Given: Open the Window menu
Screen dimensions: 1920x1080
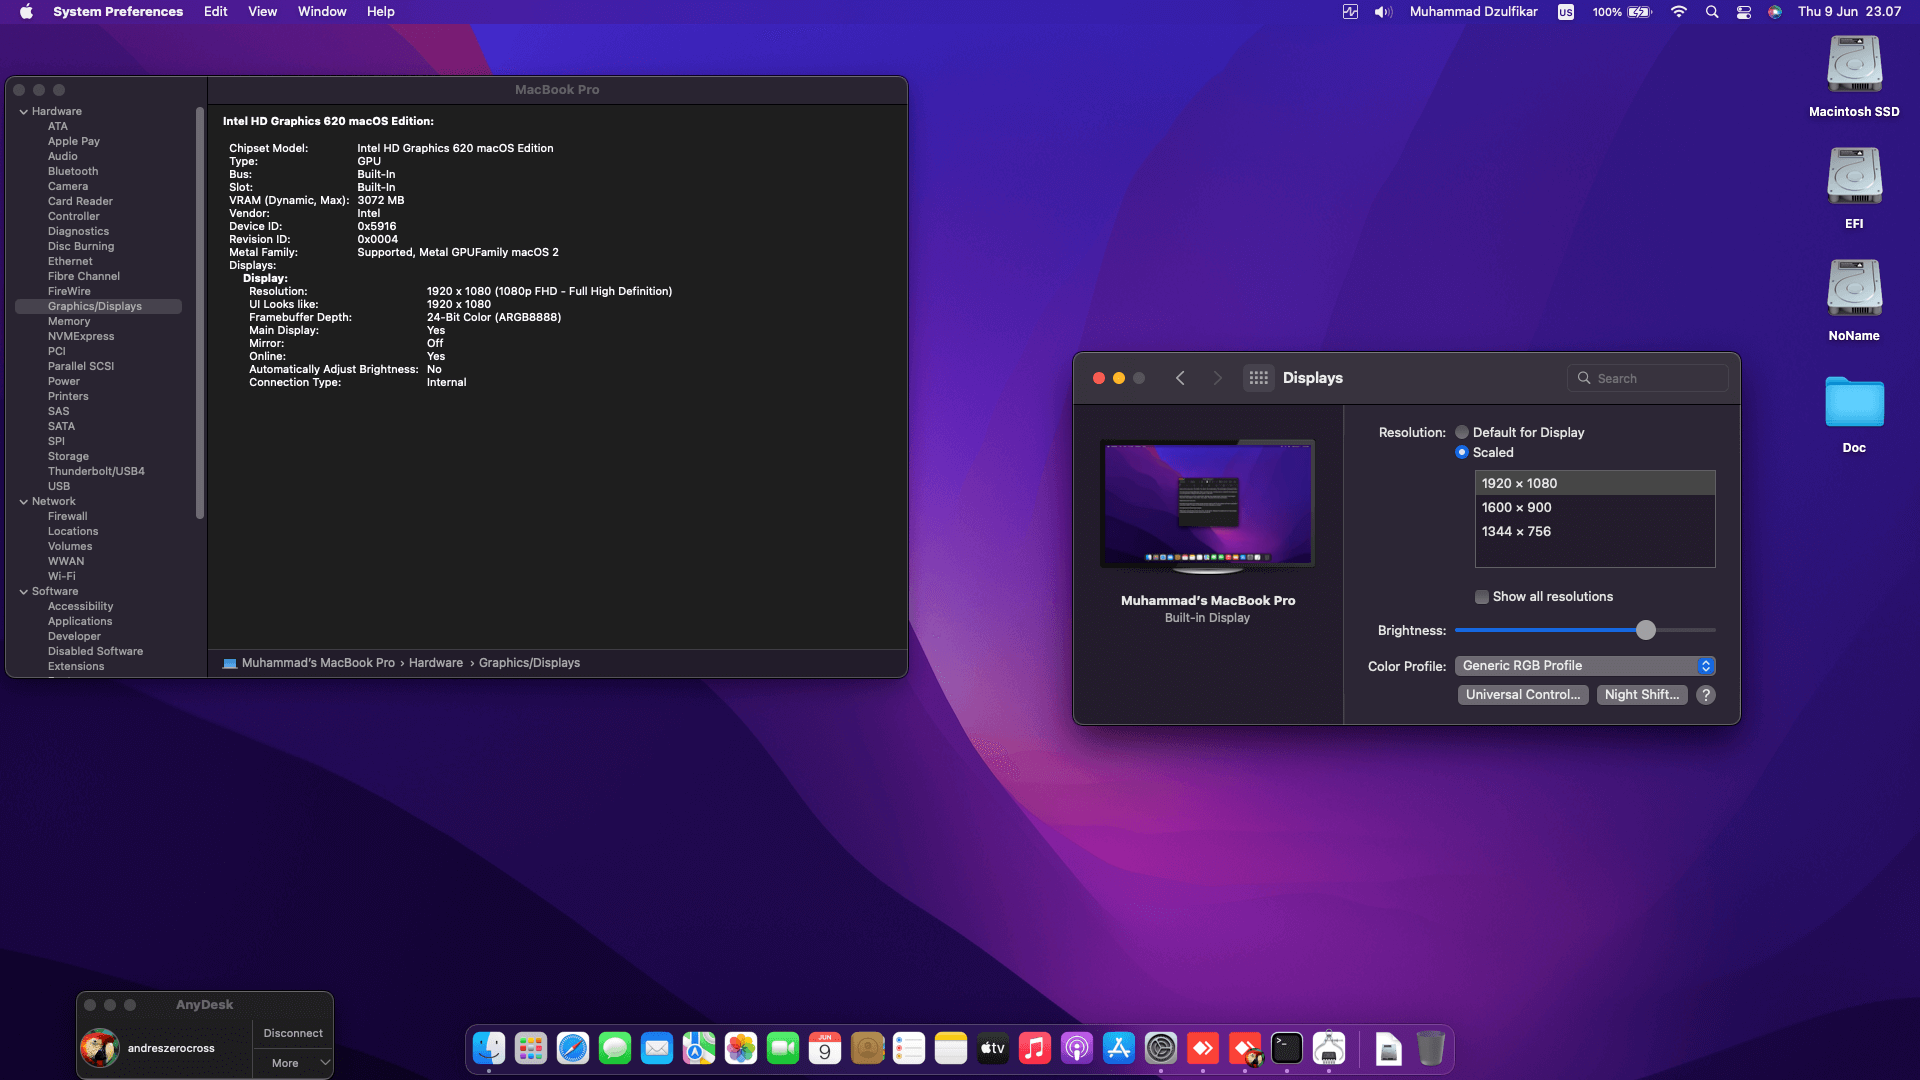Looking at the screenshot, I should coord(322,12).
